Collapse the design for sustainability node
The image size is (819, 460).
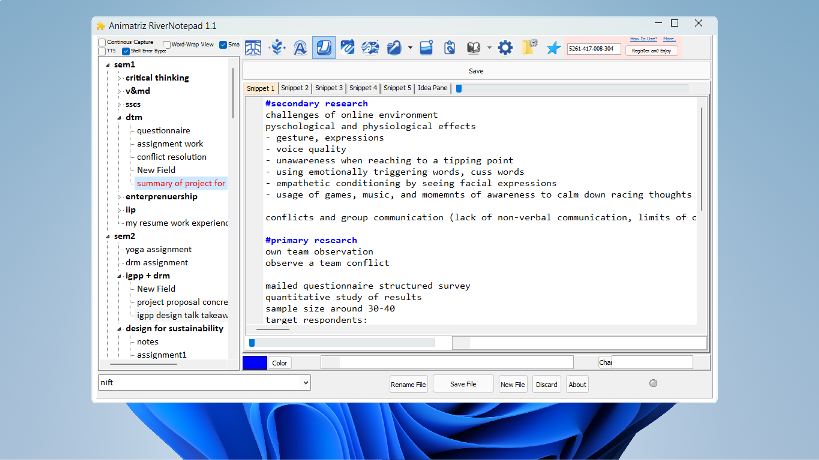120,329
